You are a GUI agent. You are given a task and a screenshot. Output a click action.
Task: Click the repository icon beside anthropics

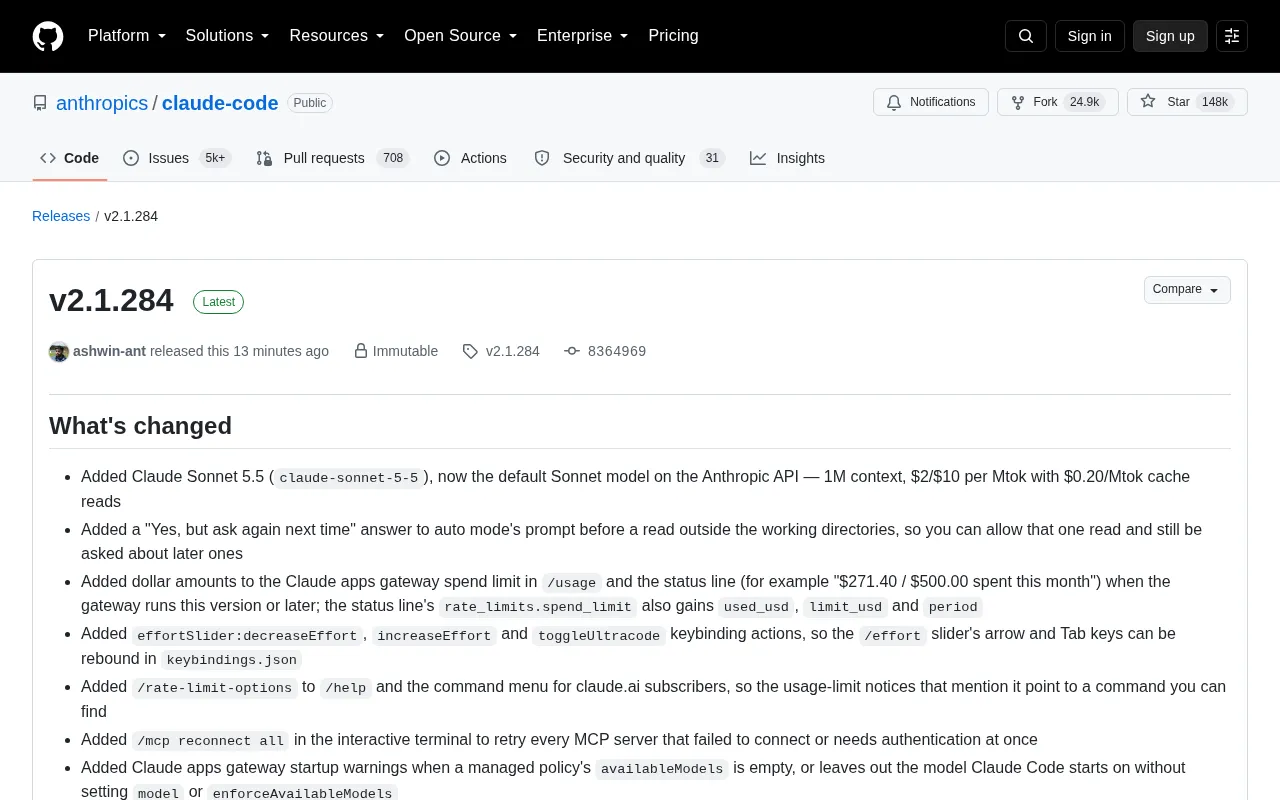(x=40, y=103)
